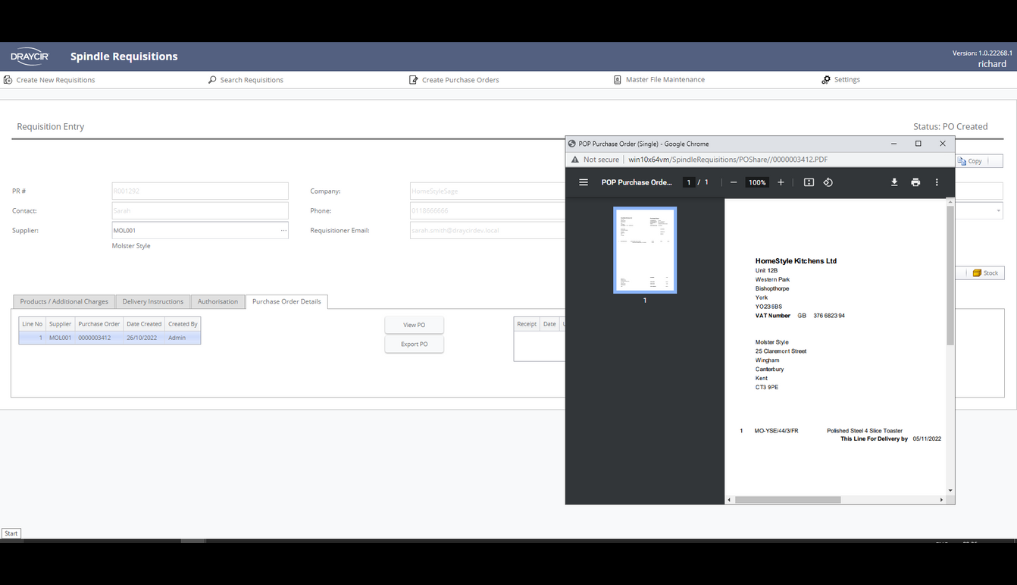Click the Master File Maintenance document icon
This screenshot has width=1017, height=585.
coord(617,80)
